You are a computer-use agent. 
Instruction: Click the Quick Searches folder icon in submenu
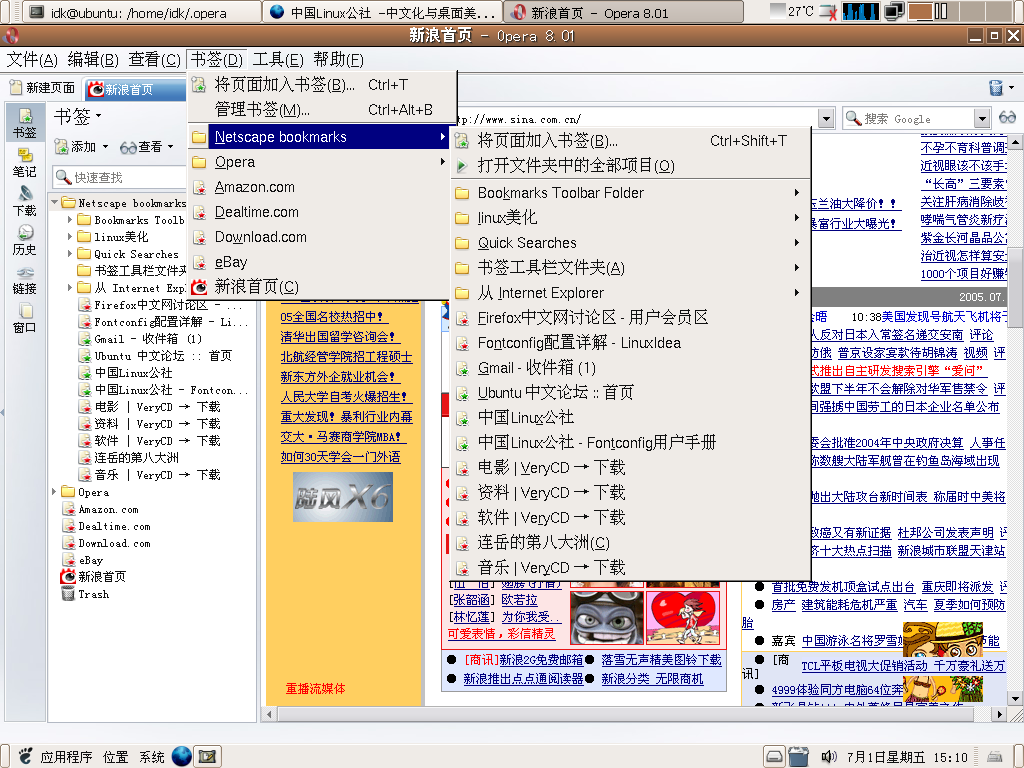click(x=462, y=244)
